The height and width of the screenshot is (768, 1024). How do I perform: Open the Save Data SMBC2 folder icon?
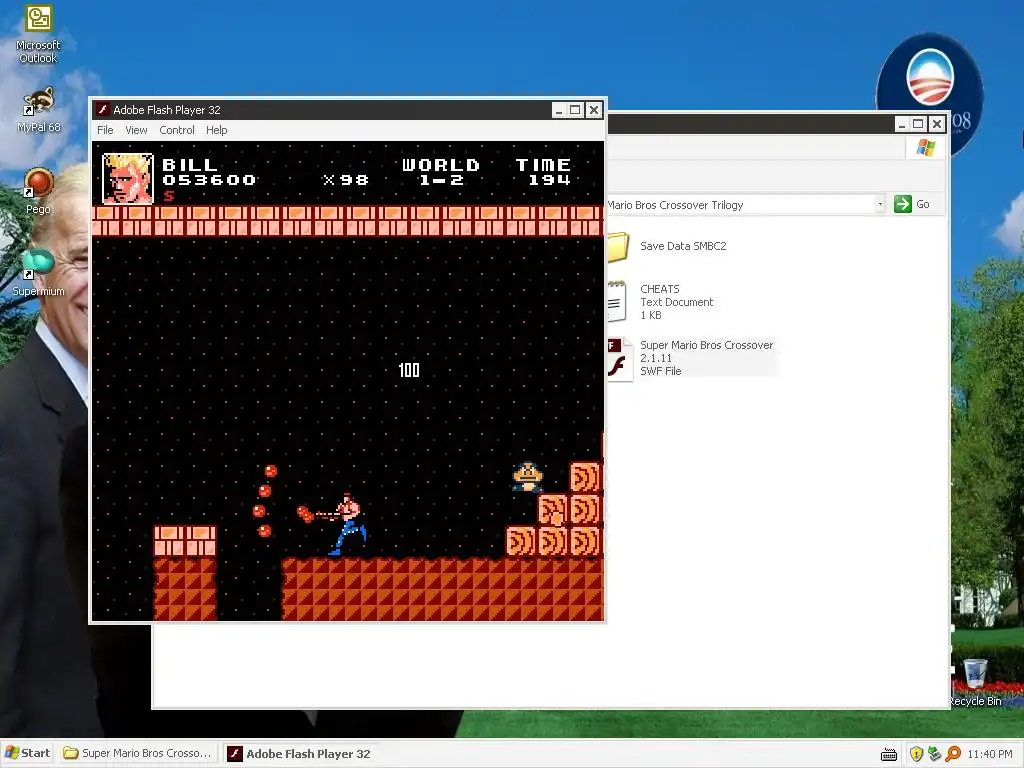pyautogui.click(x=617, y=247)
